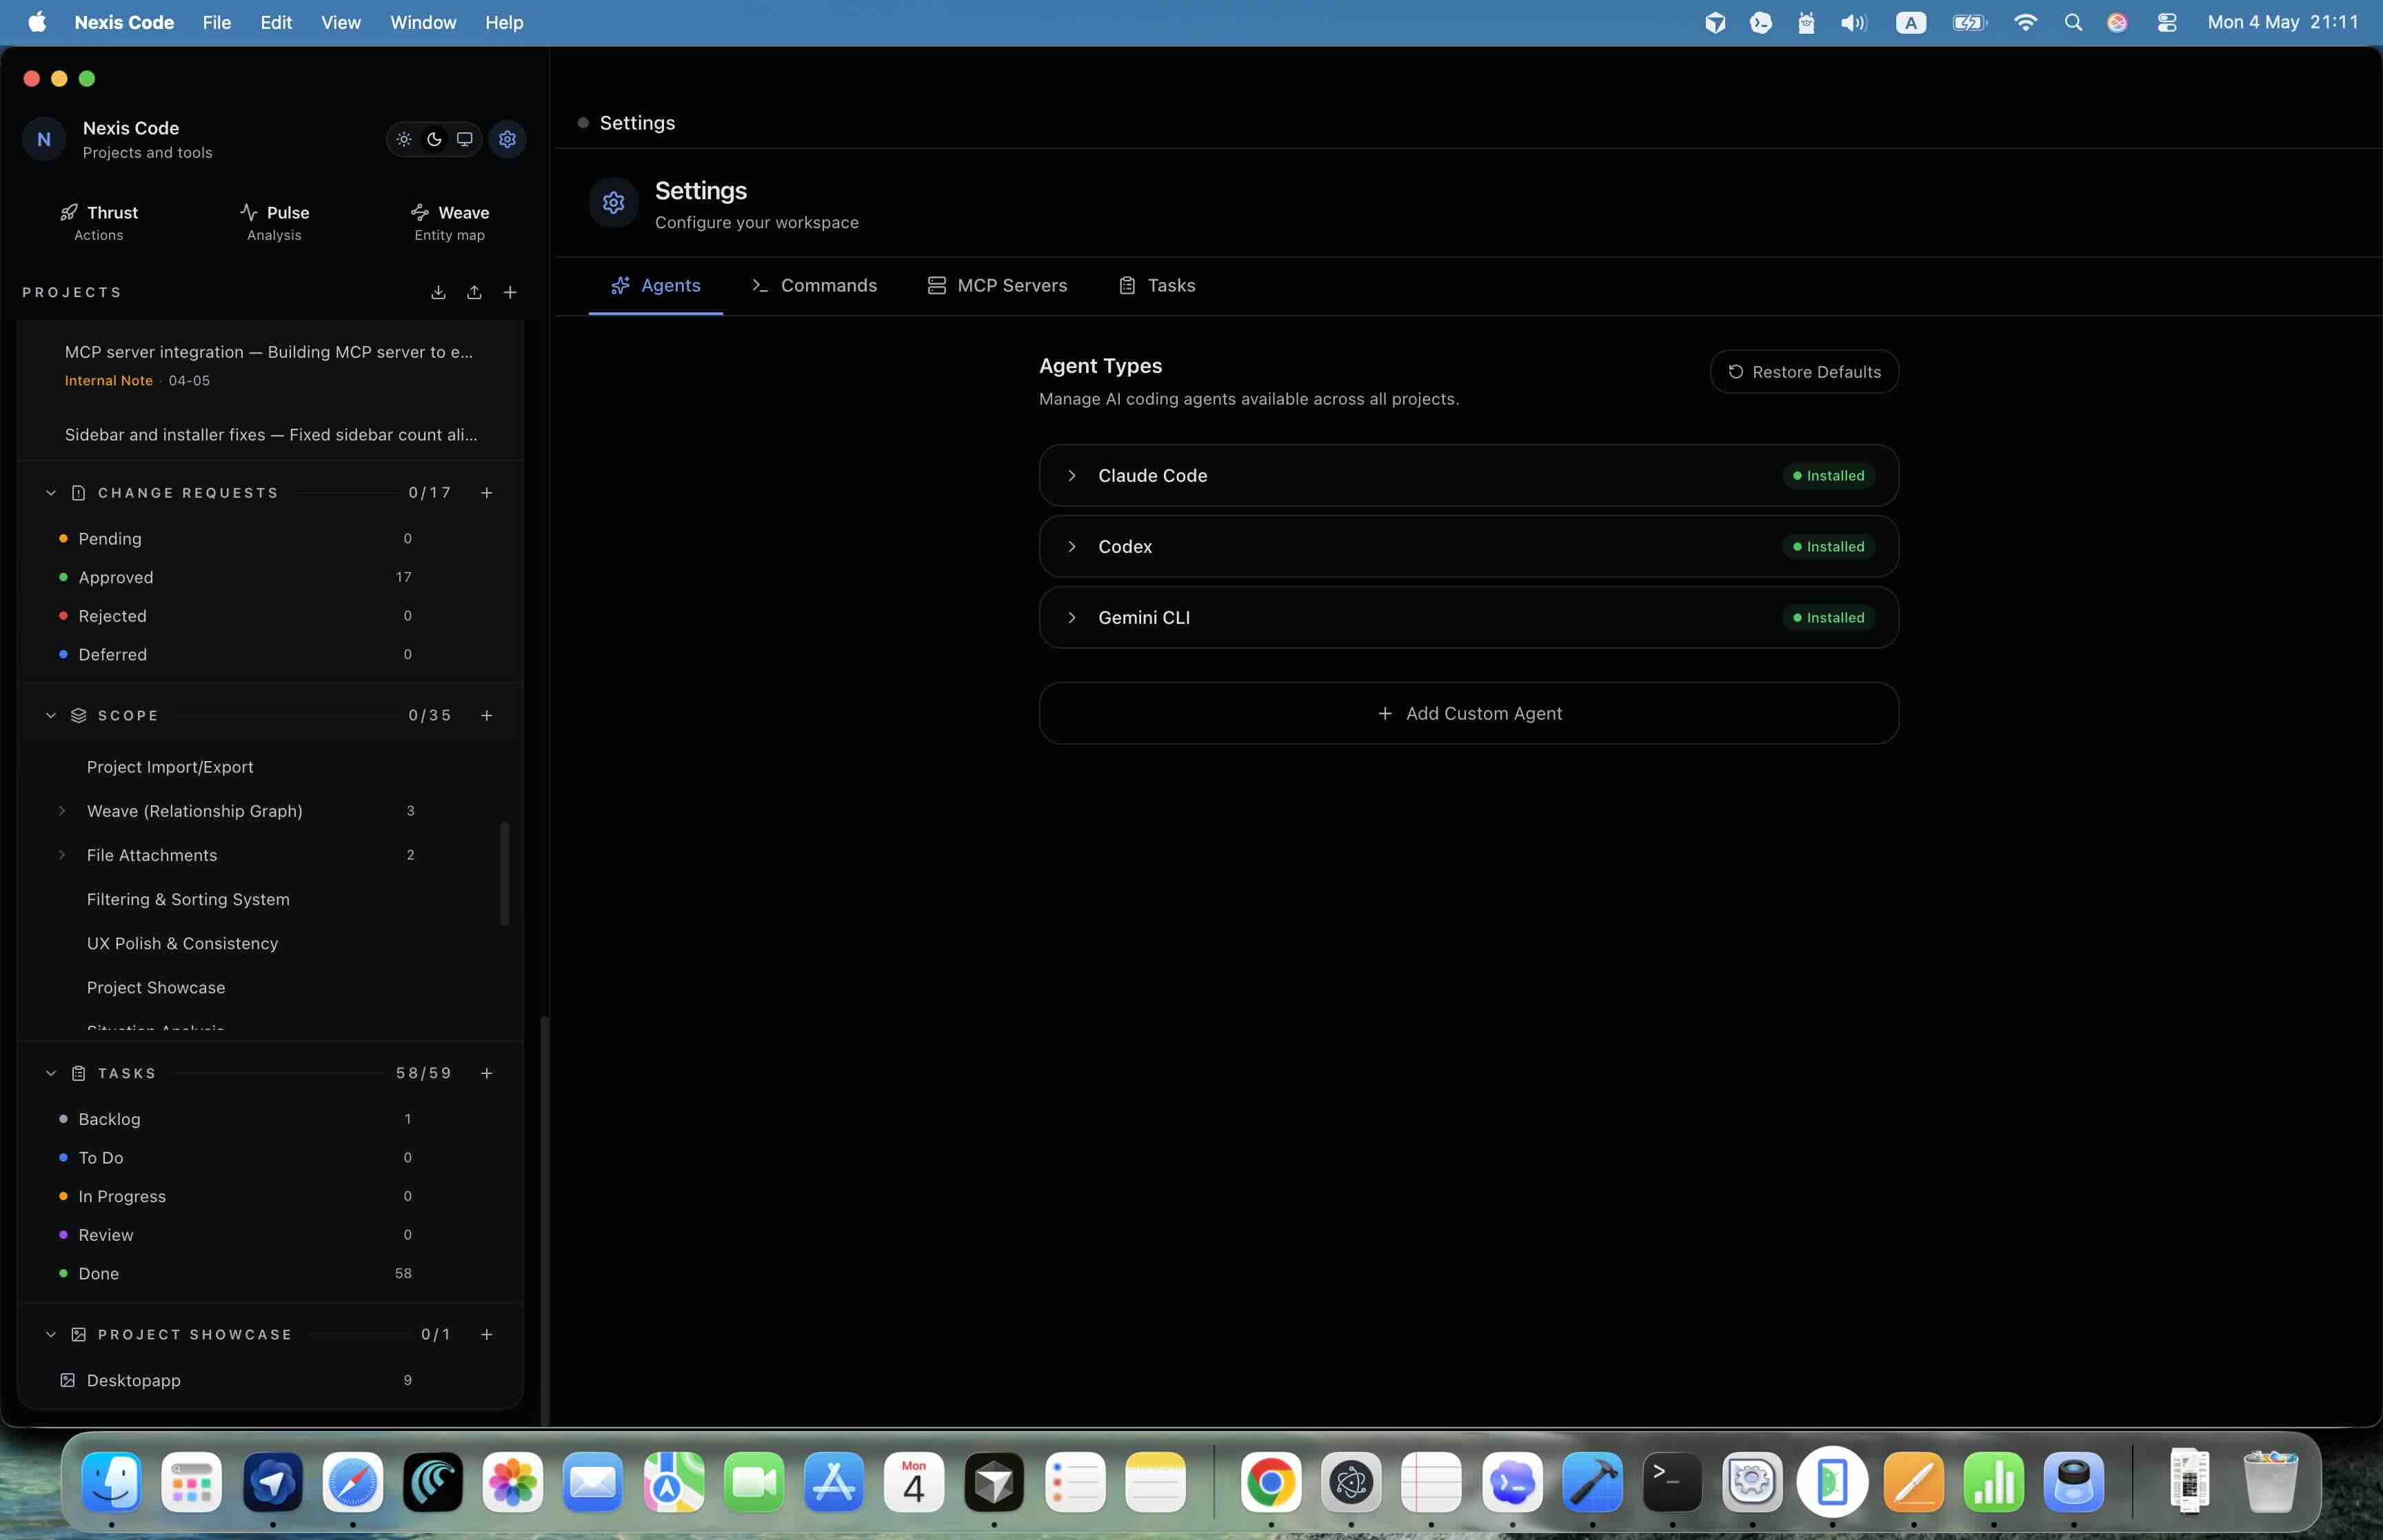Click Gemini CLI Installed badge

pyautogui.click(x=1828, y=617)
